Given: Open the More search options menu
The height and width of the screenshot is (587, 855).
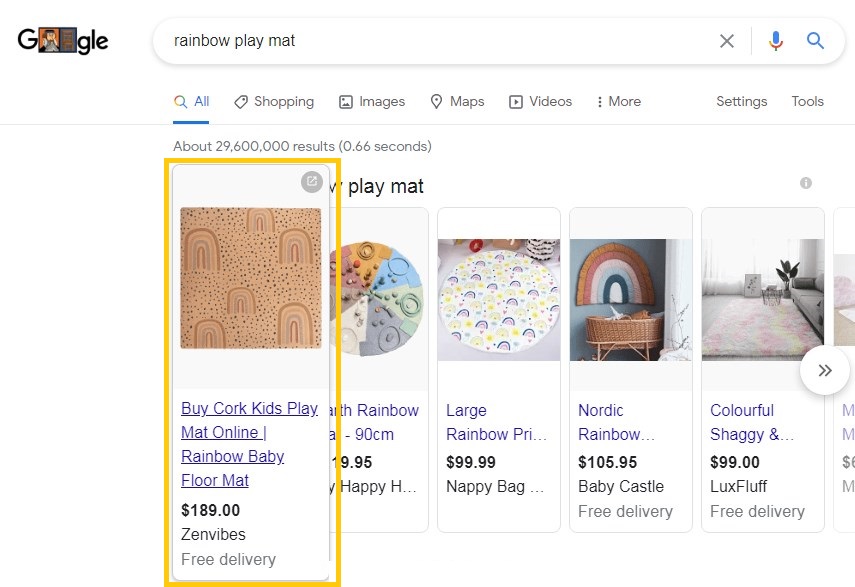Looking at the screenshot, I should (x=618, y=101).
